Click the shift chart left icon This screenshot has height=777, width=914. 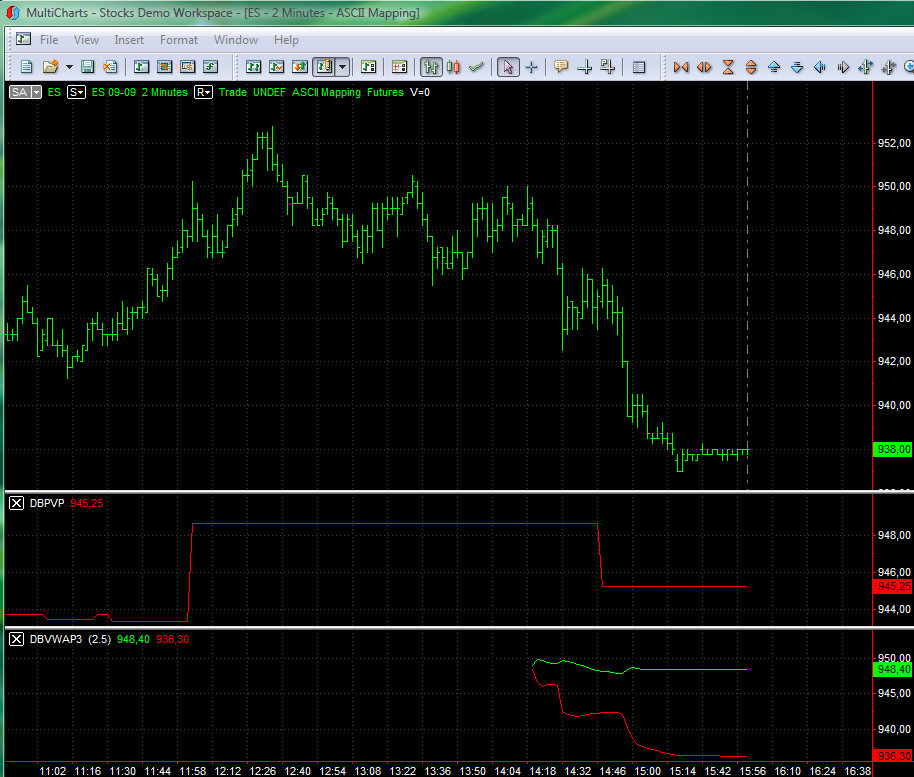click(820, 67)
